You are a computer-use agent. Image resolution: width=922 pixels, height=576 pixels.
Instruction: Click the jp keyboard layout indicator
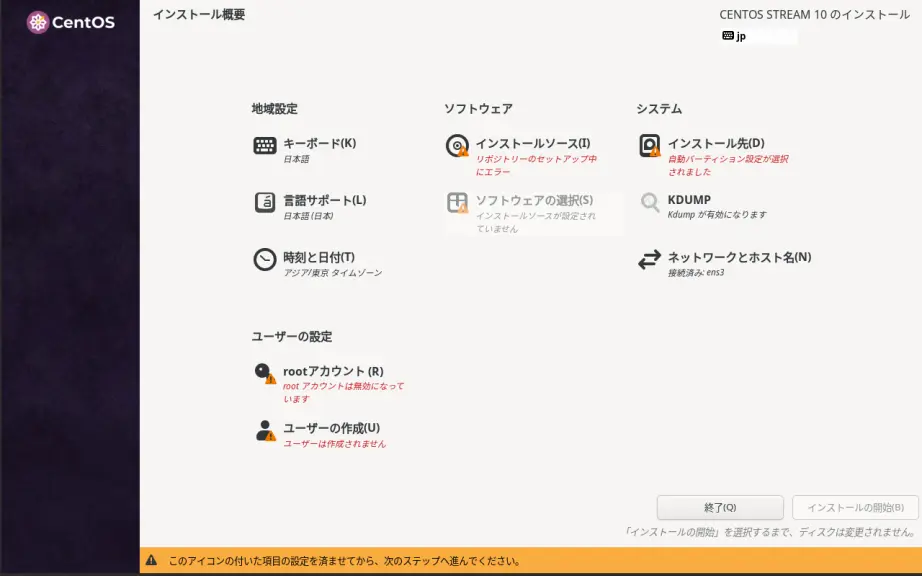pyautogui.click(x=734, y=36)
